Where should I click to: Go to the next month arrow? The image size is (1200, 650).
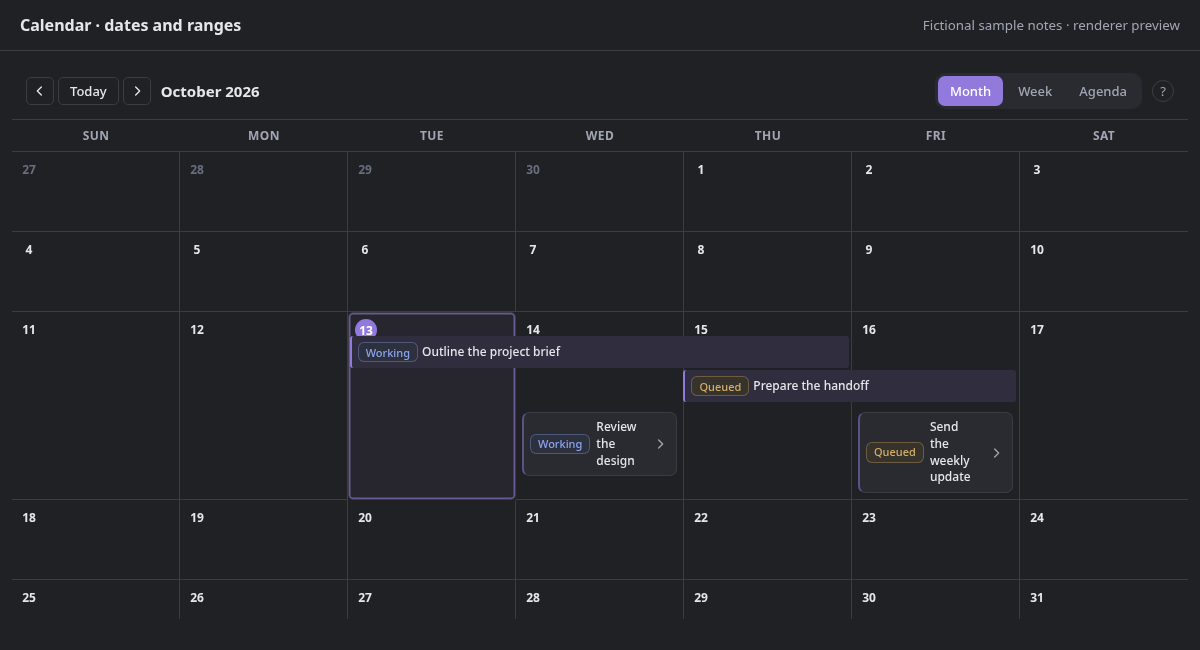pyautogui.click(x=137, y=91)
